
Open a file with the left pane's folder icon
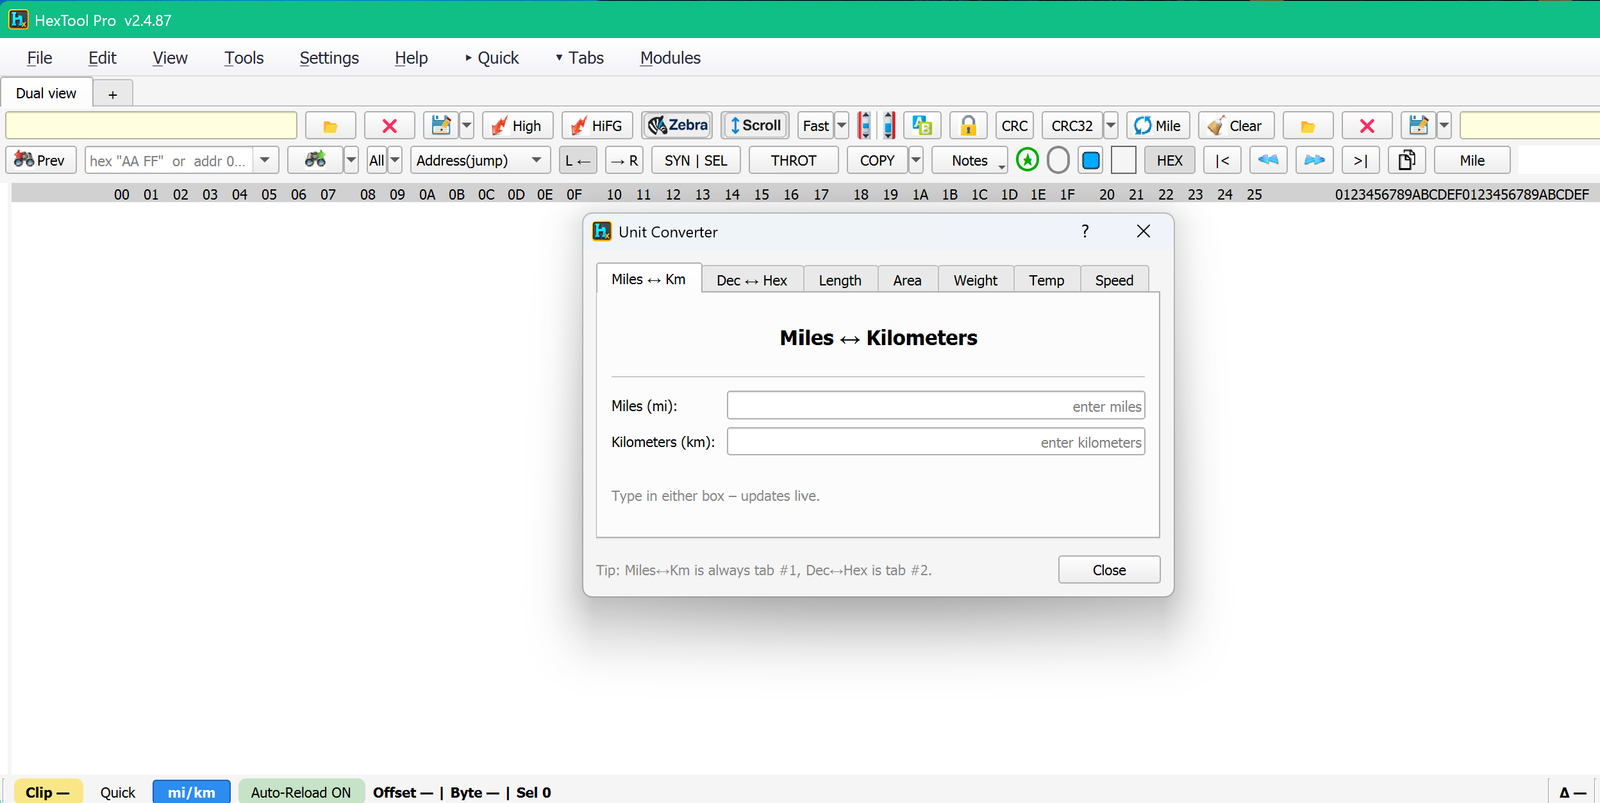coord(330,126)
